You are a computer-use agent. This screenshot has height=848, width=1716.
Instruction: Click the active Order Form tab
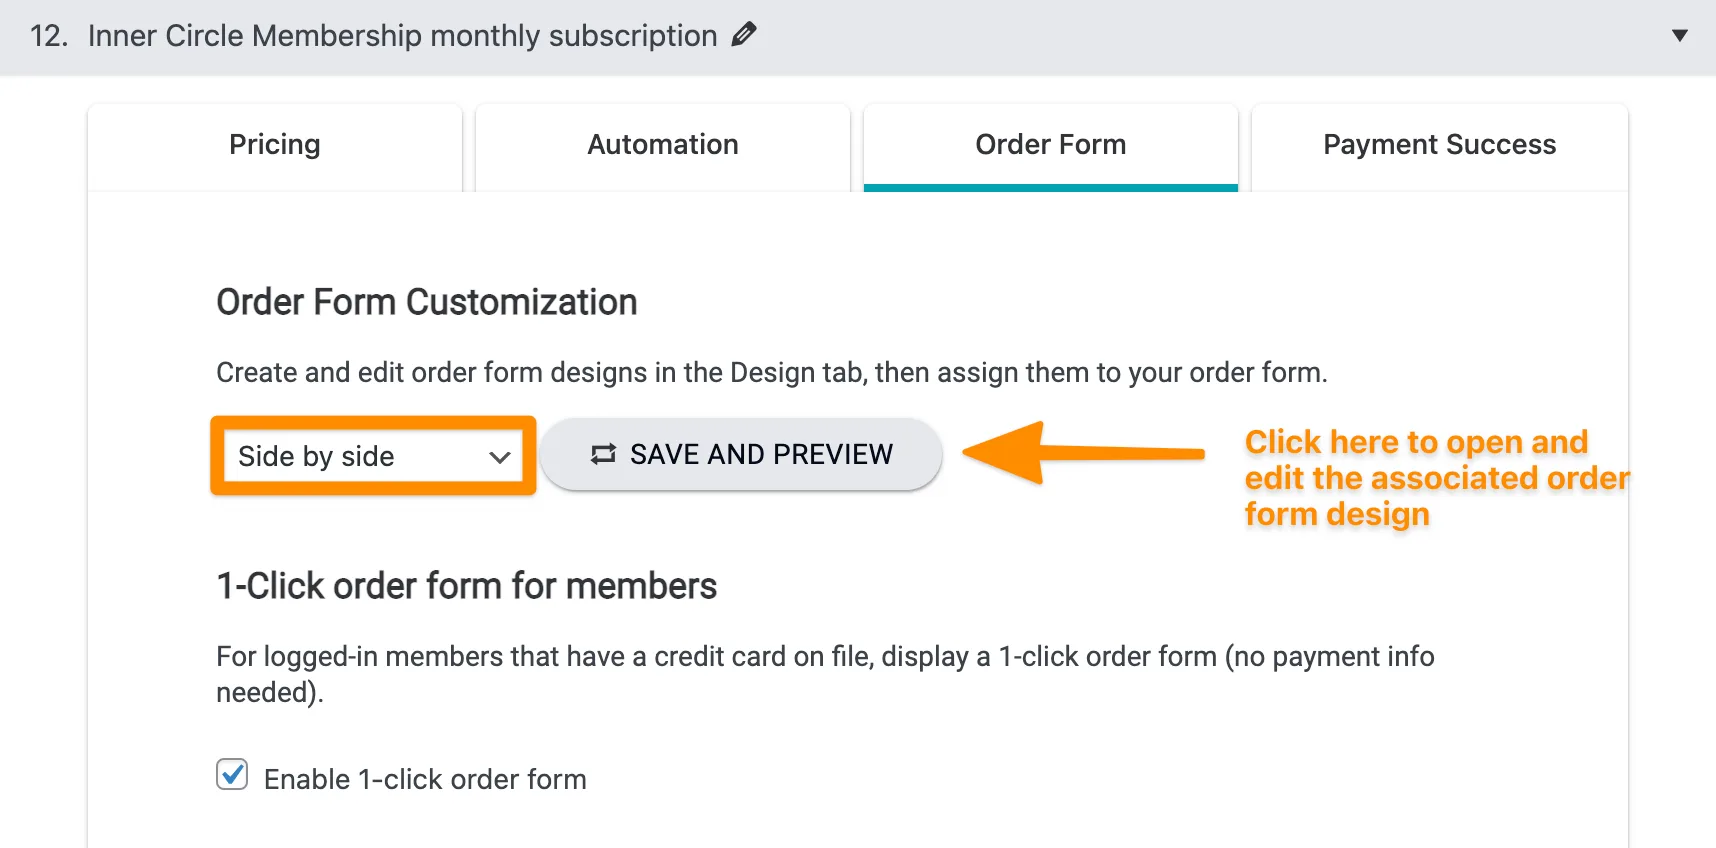(1050, 145)
